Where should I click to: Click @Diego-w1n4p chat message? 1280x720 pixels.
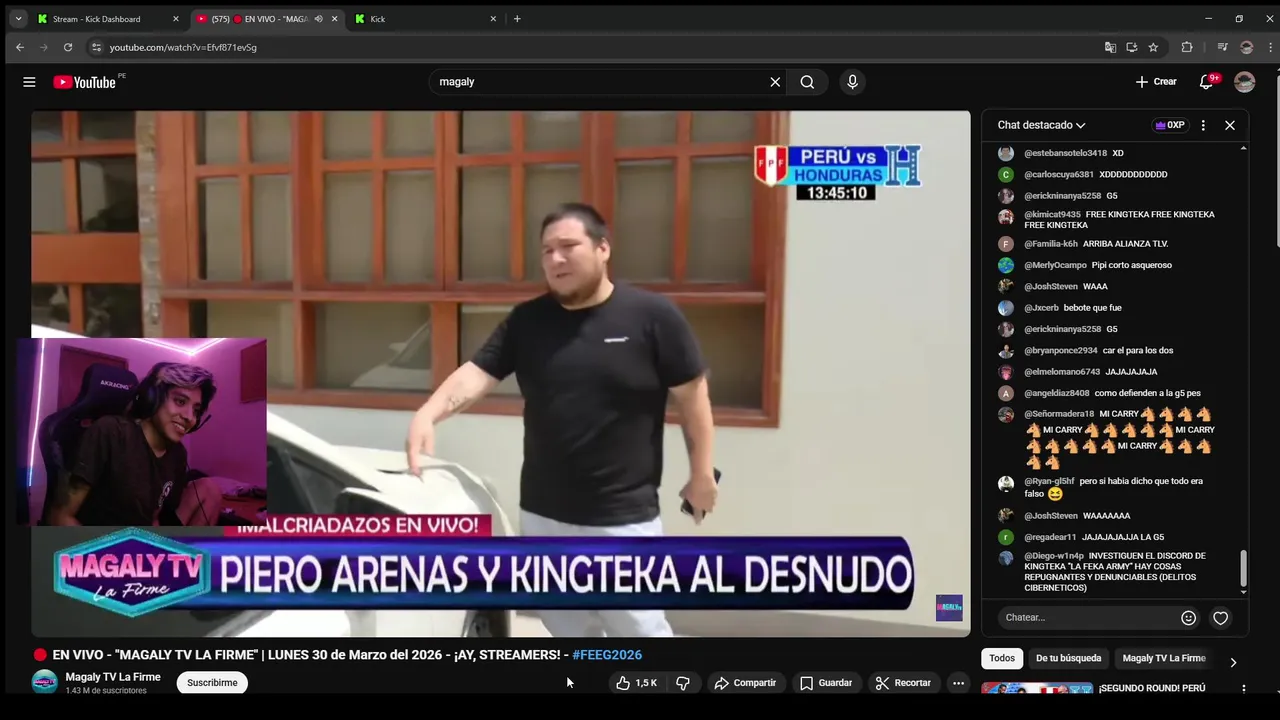click(1115, 572)
